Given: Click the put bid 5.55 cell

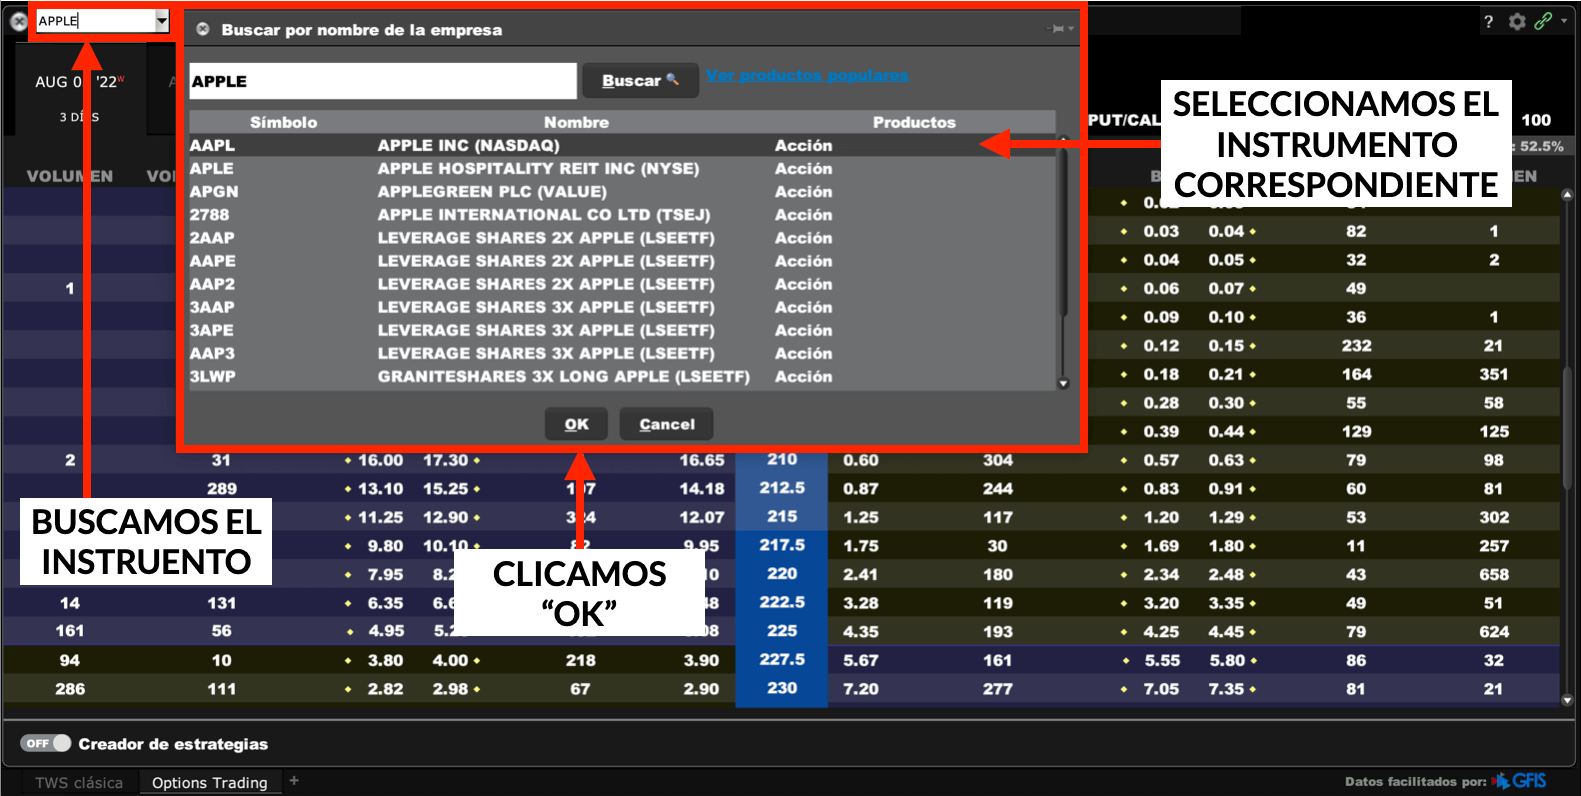Looking at the screenshot, I should 1162,660.
